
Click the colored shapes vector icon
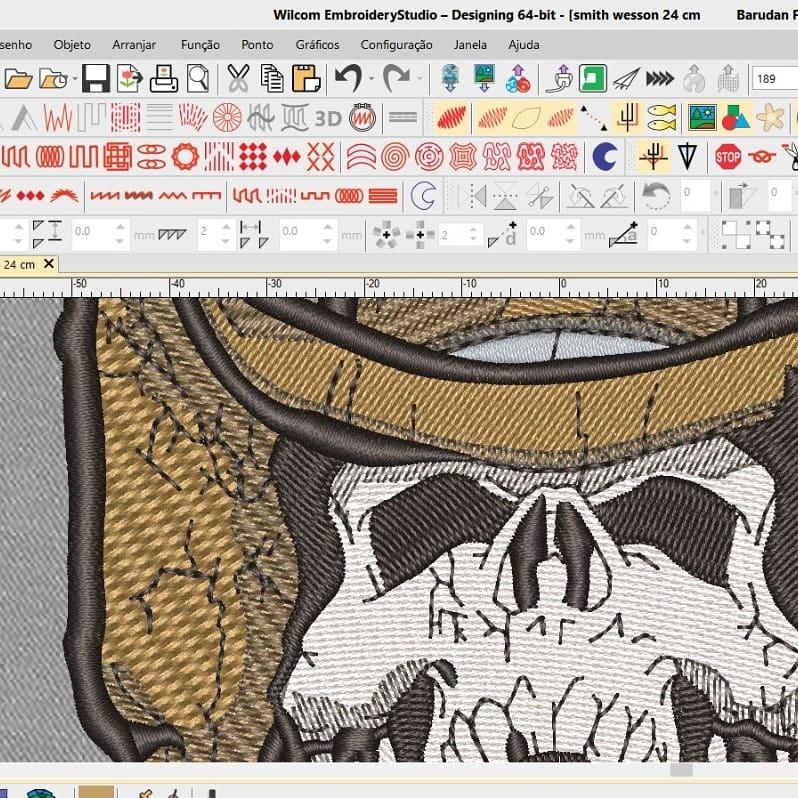click(x=736, y=118)
